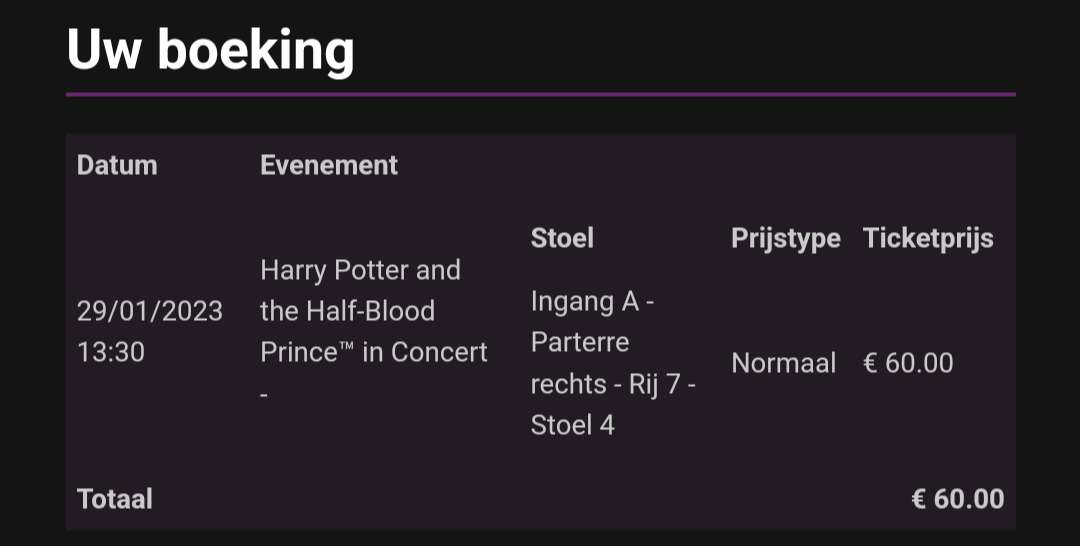
Task: Select the Evenement column header
Action: click(x=329, y=165)
